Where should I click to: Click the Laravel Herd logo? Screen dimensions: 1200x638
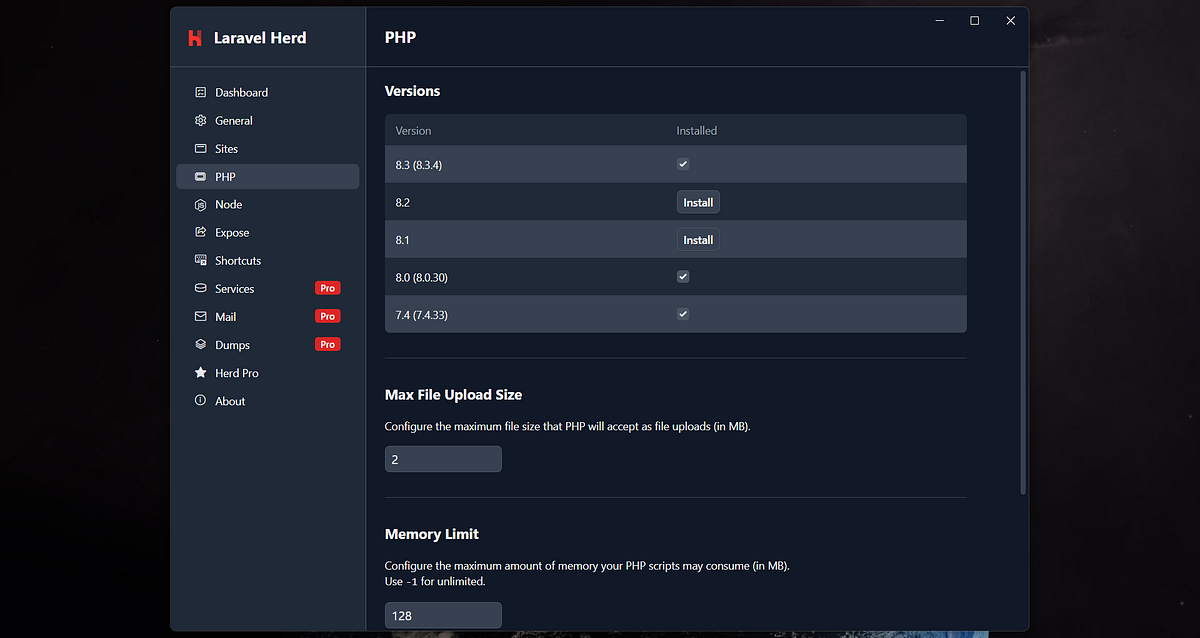[195, 37]
